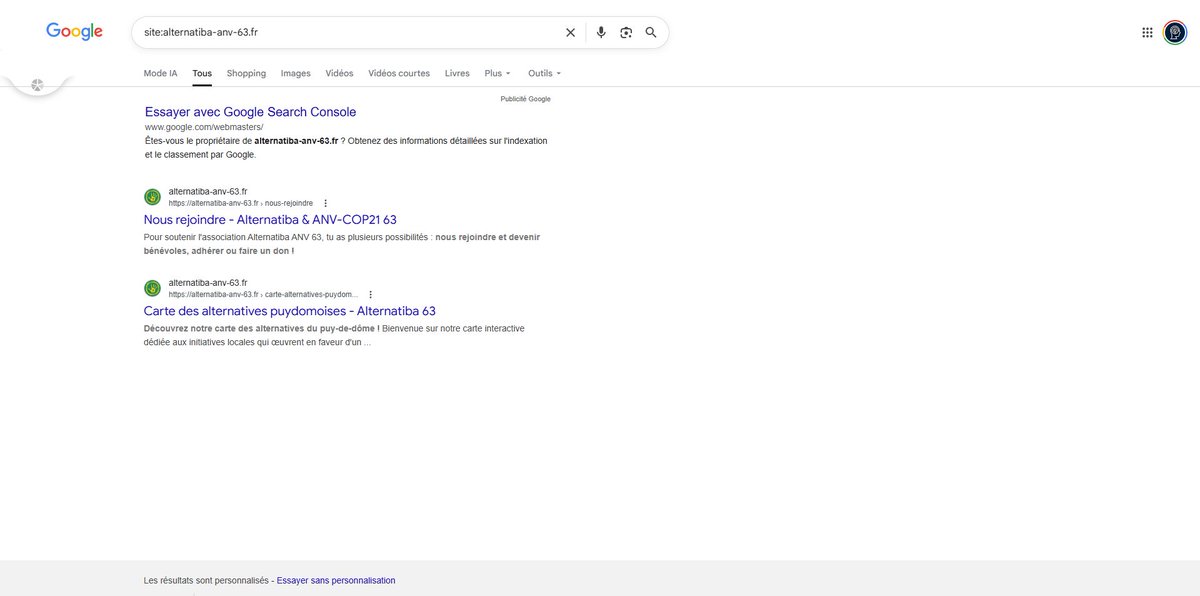The height and width of the screenshot is (596, 1200).
Task: Open Google Lens image search icon
Action: click(x=626, y=32)
